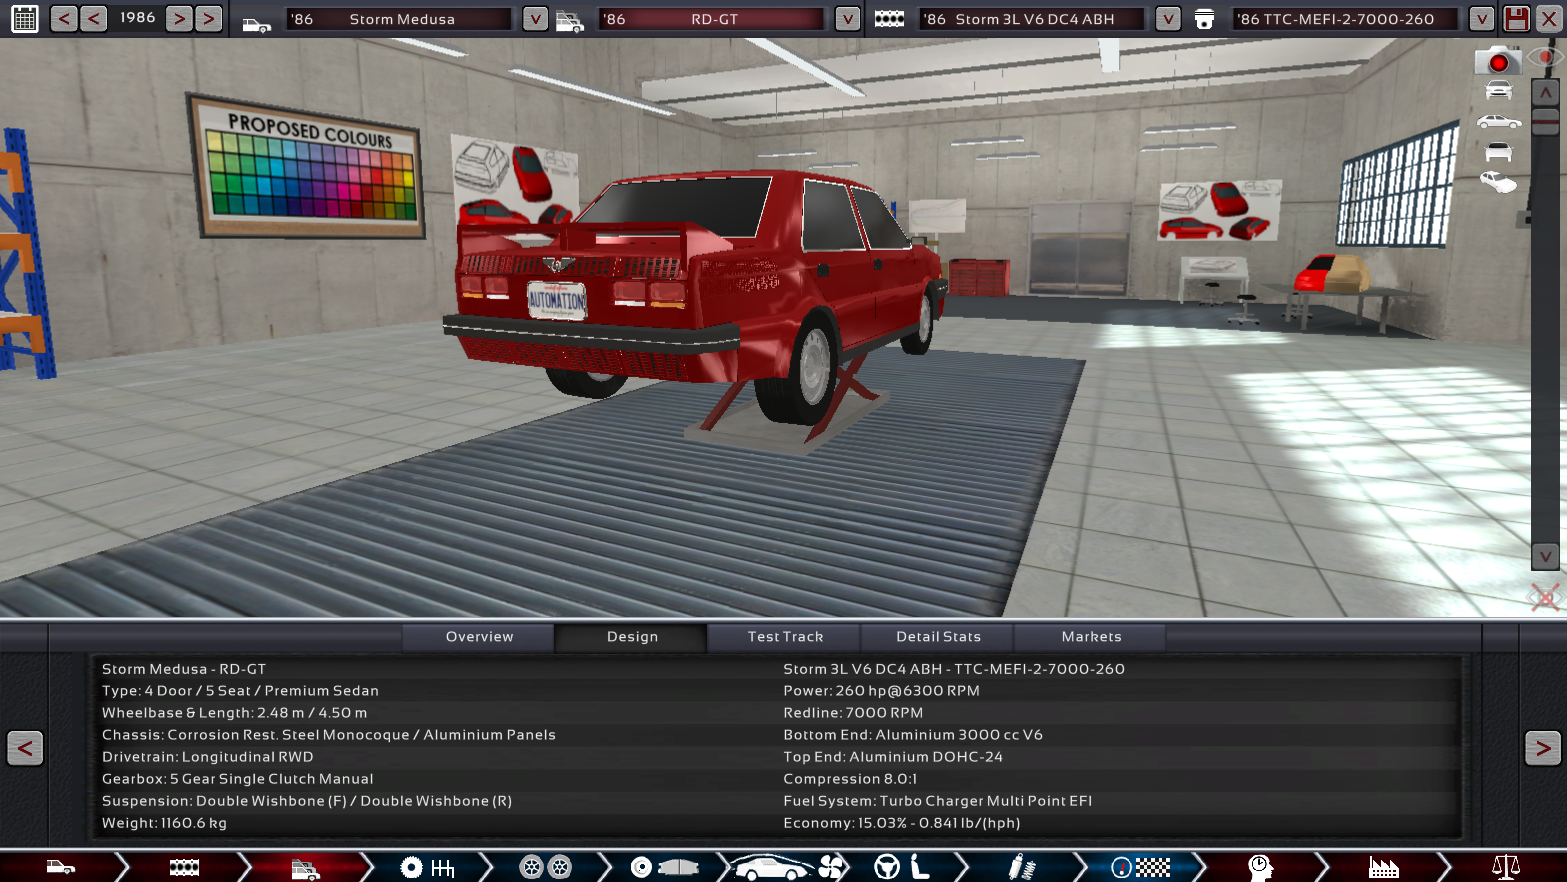Go to next page with right arrow button
This screenshot has height=882, width=1567.
click(1542, 748)
